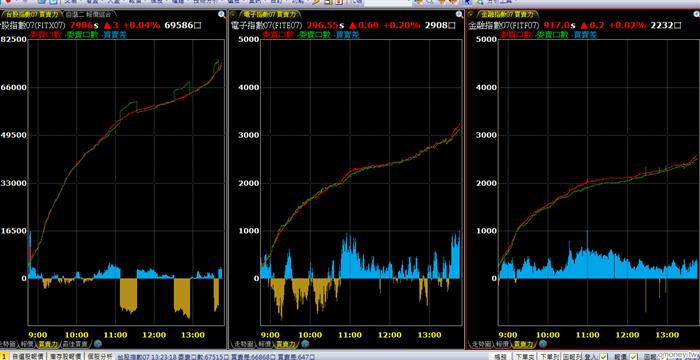Click the 回報列 button in the bottom bar
Viewport: 700px width, 360px height.
[571, 356]
